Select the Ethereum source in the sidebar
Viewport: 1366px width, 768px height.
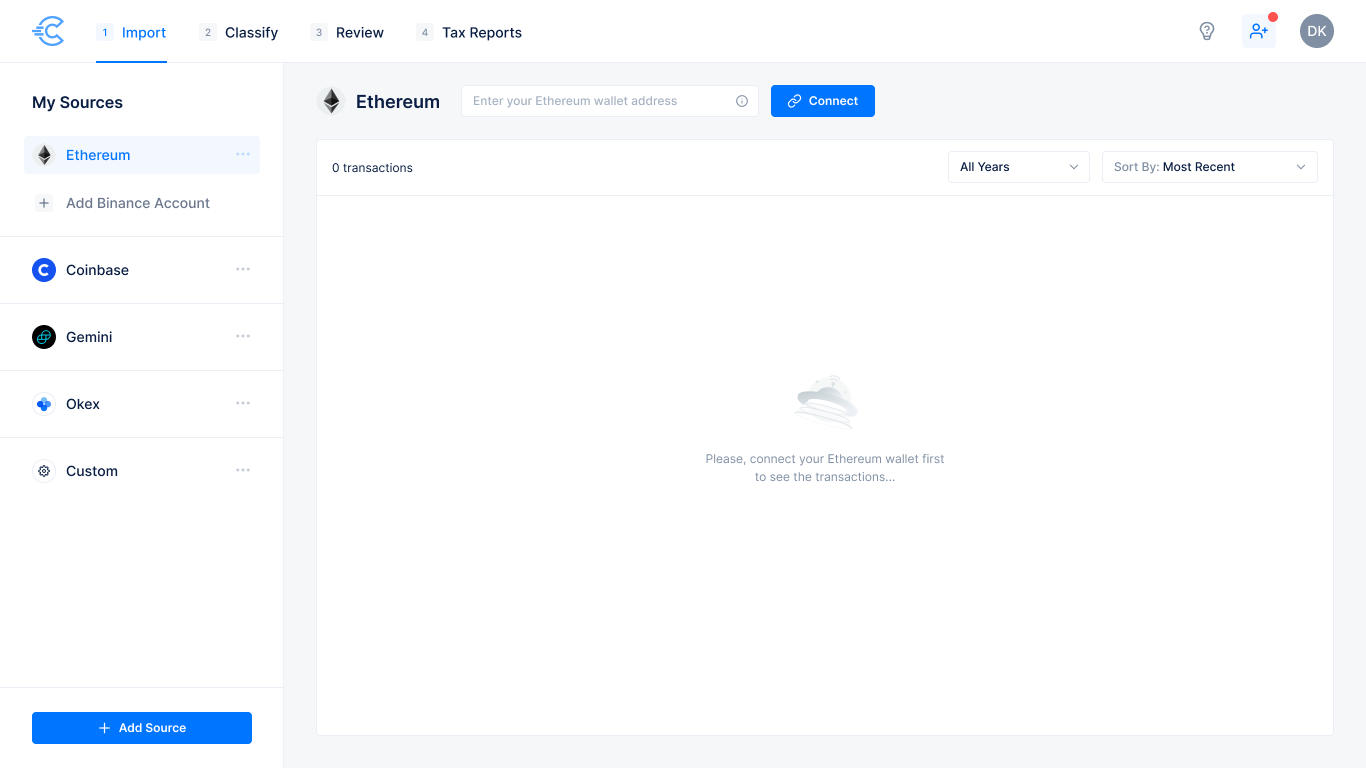(x=98, y=155)
